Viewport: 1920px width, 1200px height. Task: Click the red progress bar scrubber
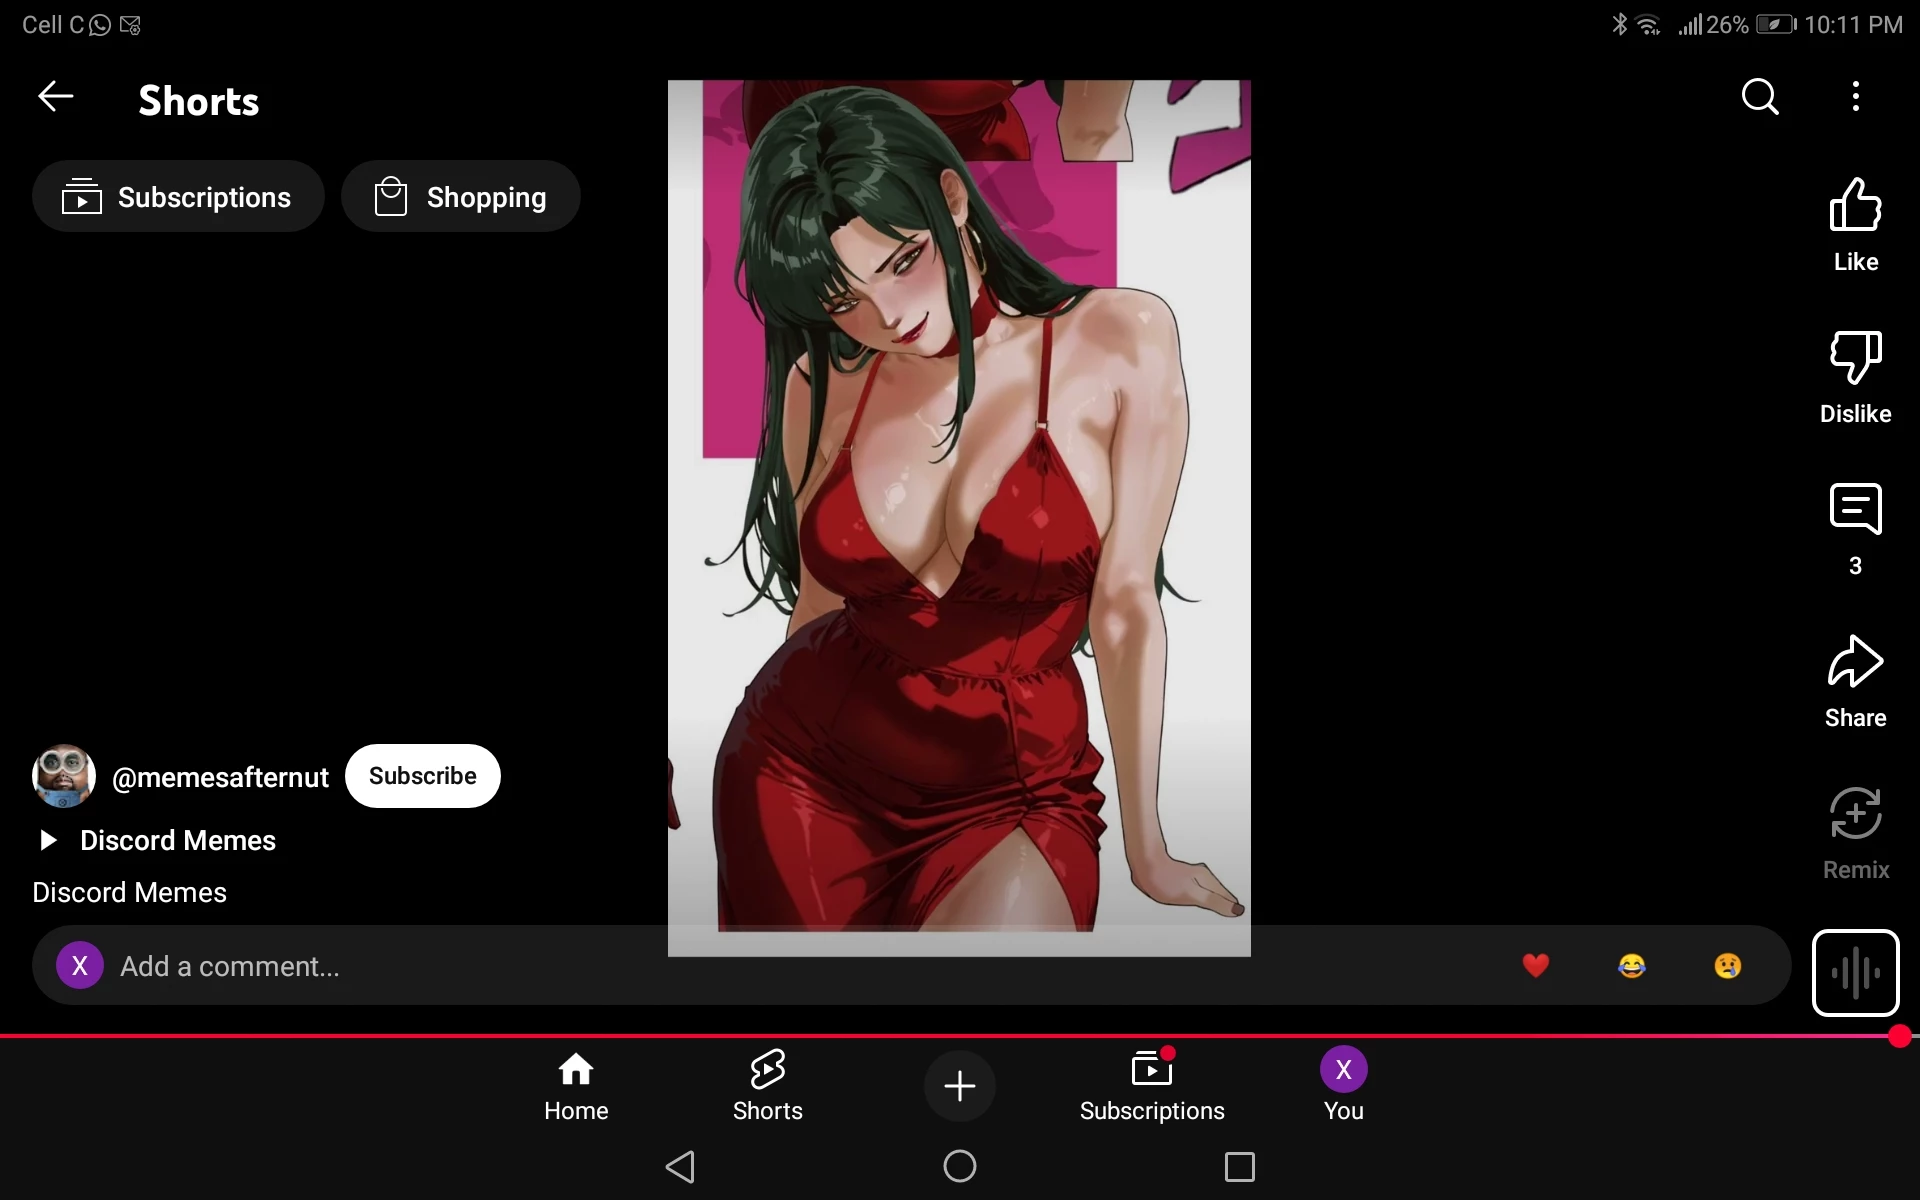point(1899,1037)
